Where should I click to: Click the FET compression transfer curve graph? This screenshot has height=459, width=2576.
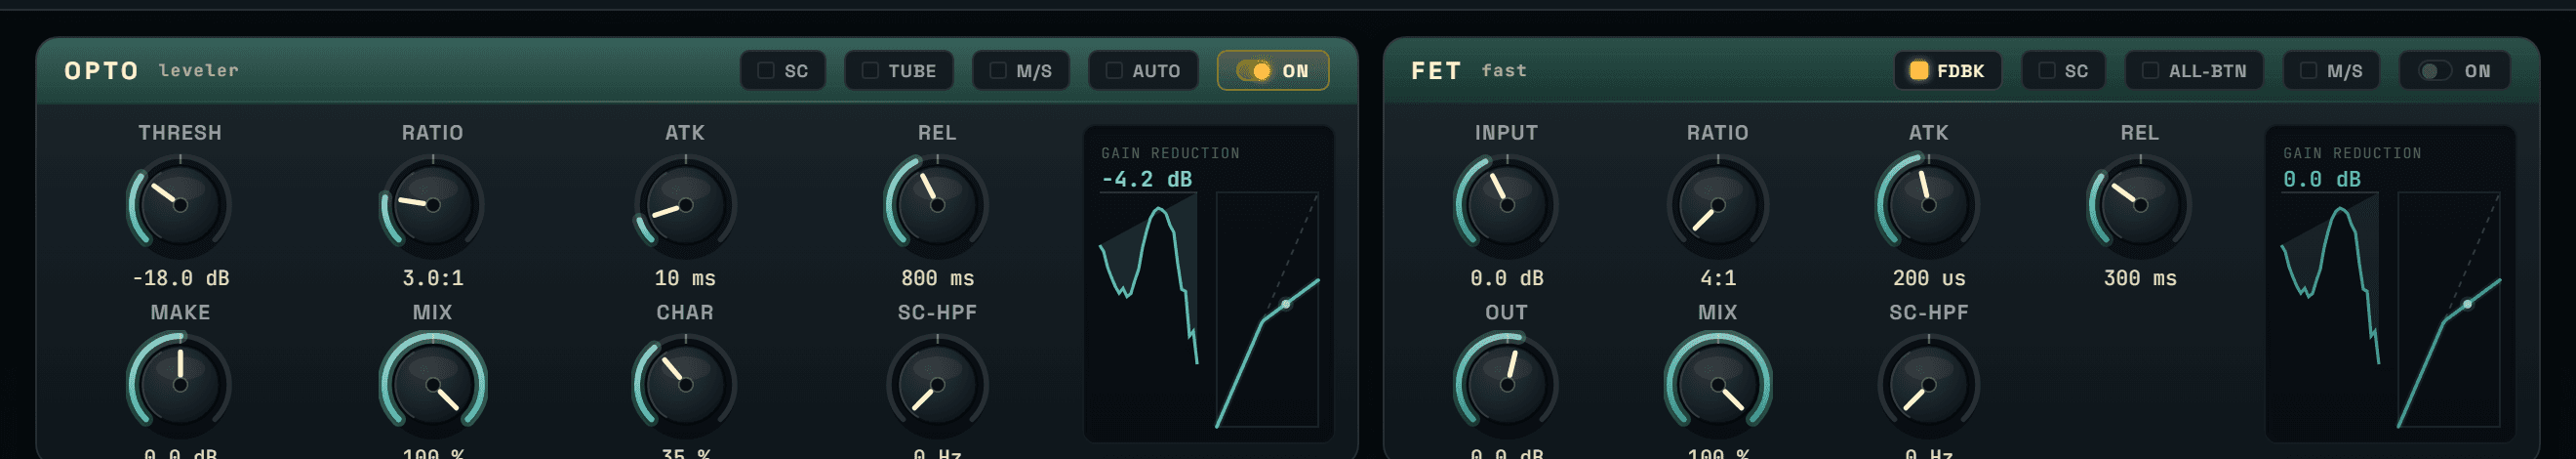click(x=2449, y=310)
